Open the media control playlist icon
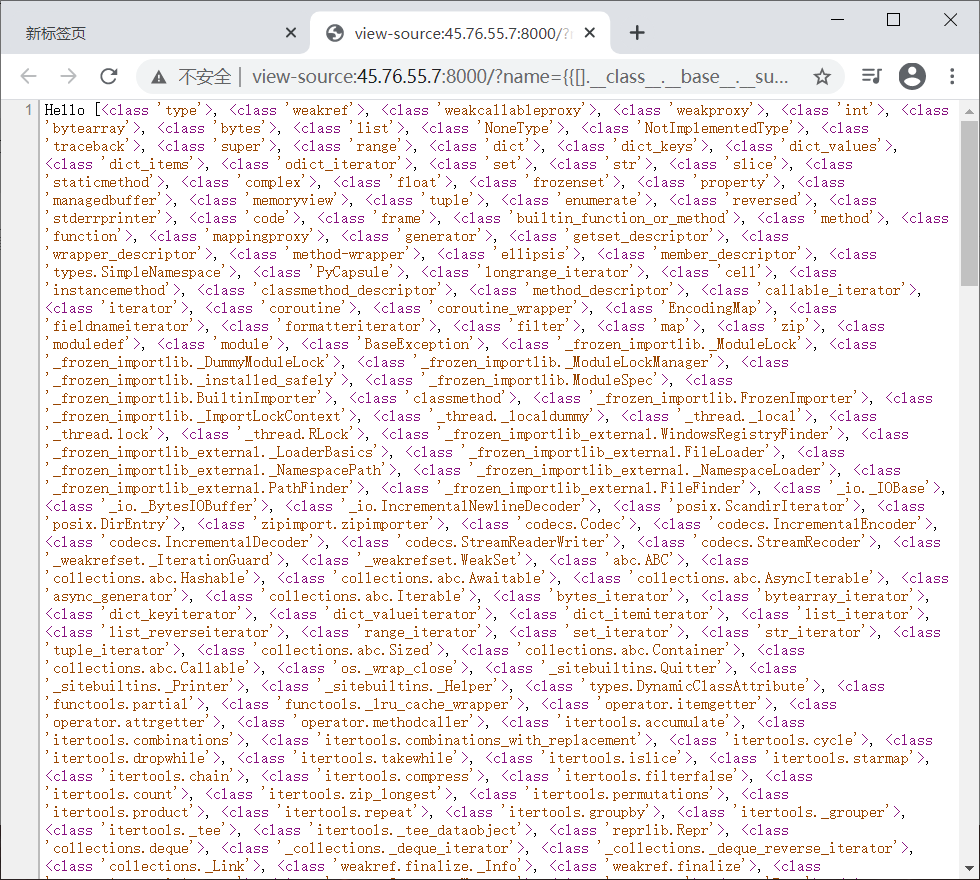 point(871,76)
